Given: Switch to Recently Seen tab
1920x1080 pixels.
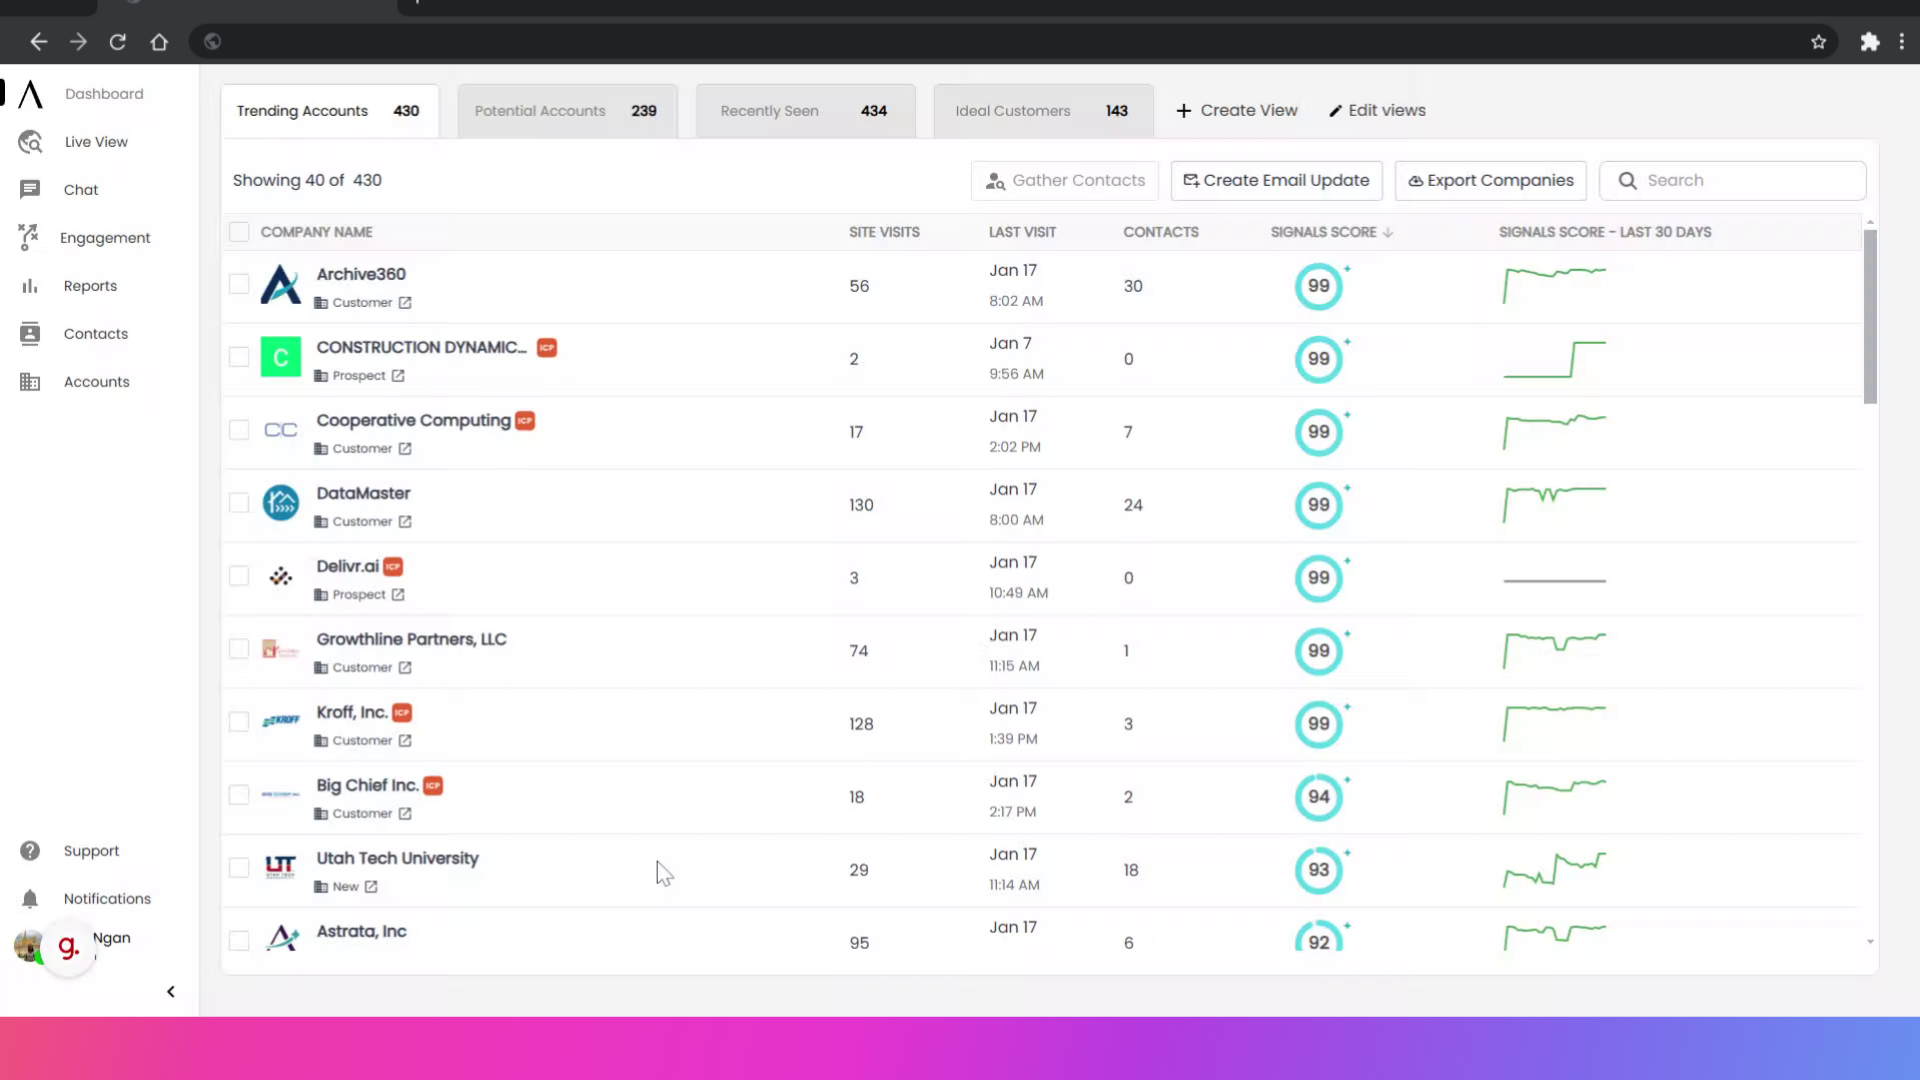Looking at the screenshot, I should coord(805,111).
